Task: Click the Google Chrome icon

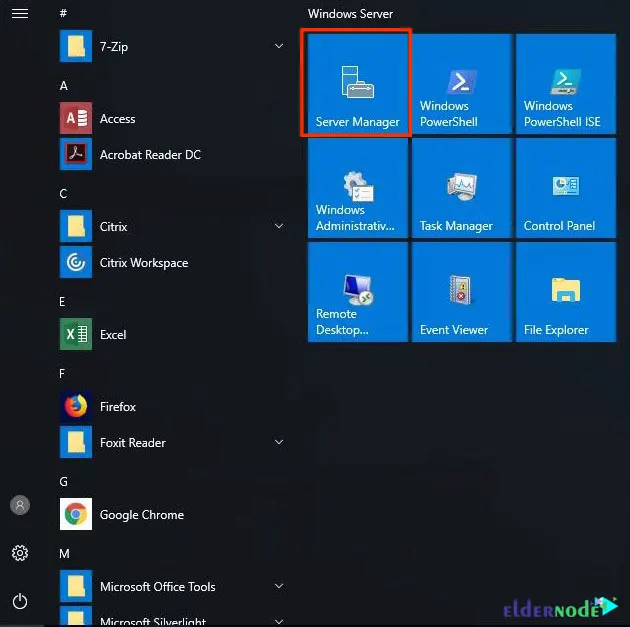Action: click(76, 514)
